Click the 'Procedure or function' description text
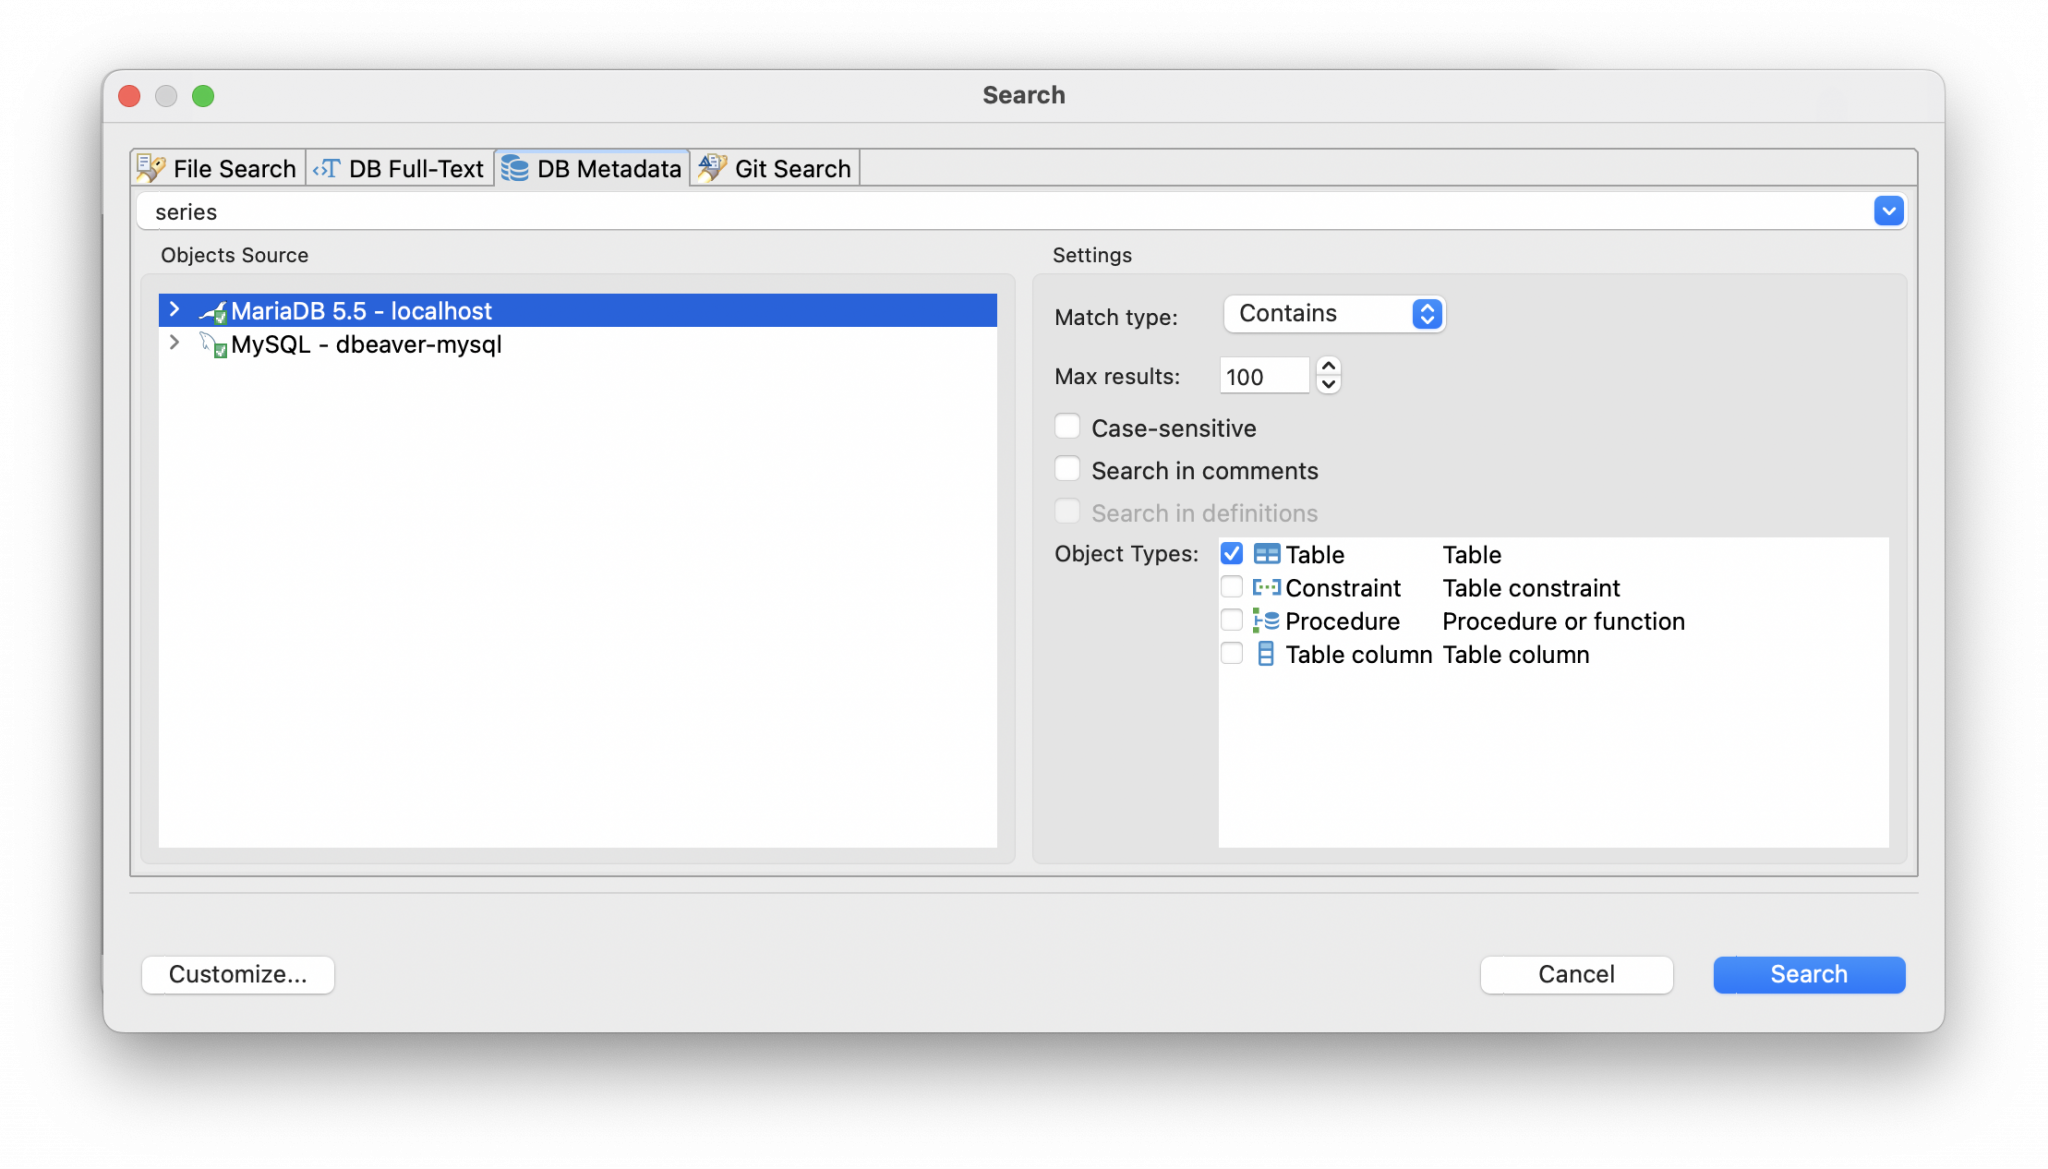Image resolution: width=2048 pixels, height=1169 pixels. coord(1563,621)
